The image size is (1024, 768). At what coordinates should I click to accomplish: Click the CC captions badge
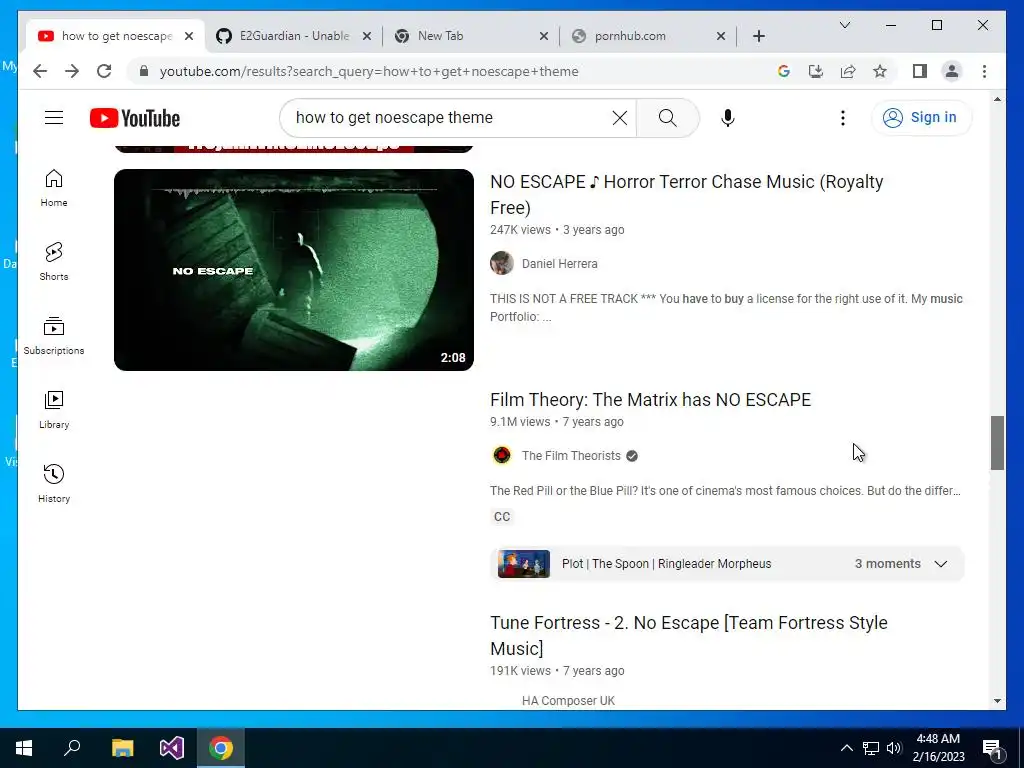502,517
